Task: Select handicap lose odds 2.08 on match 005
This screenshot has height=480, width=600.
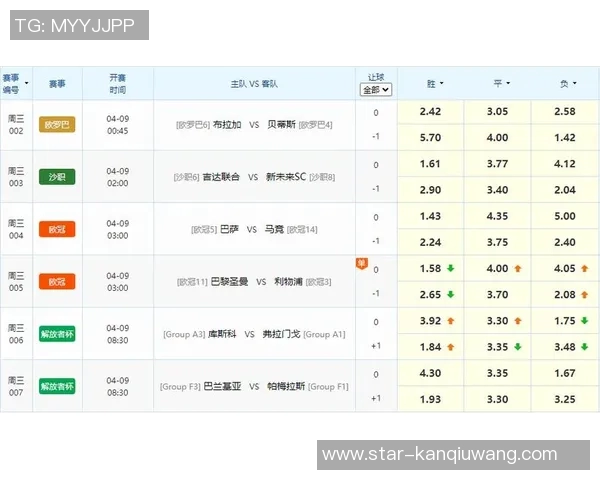Action: (565, 295)
